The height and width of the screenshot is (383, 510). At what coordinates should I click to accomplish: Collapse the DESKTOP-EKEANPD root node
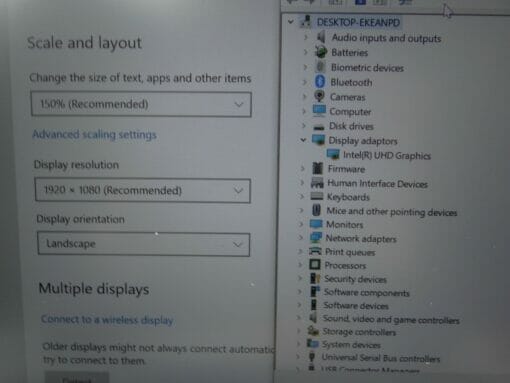[x=291, y=22]
